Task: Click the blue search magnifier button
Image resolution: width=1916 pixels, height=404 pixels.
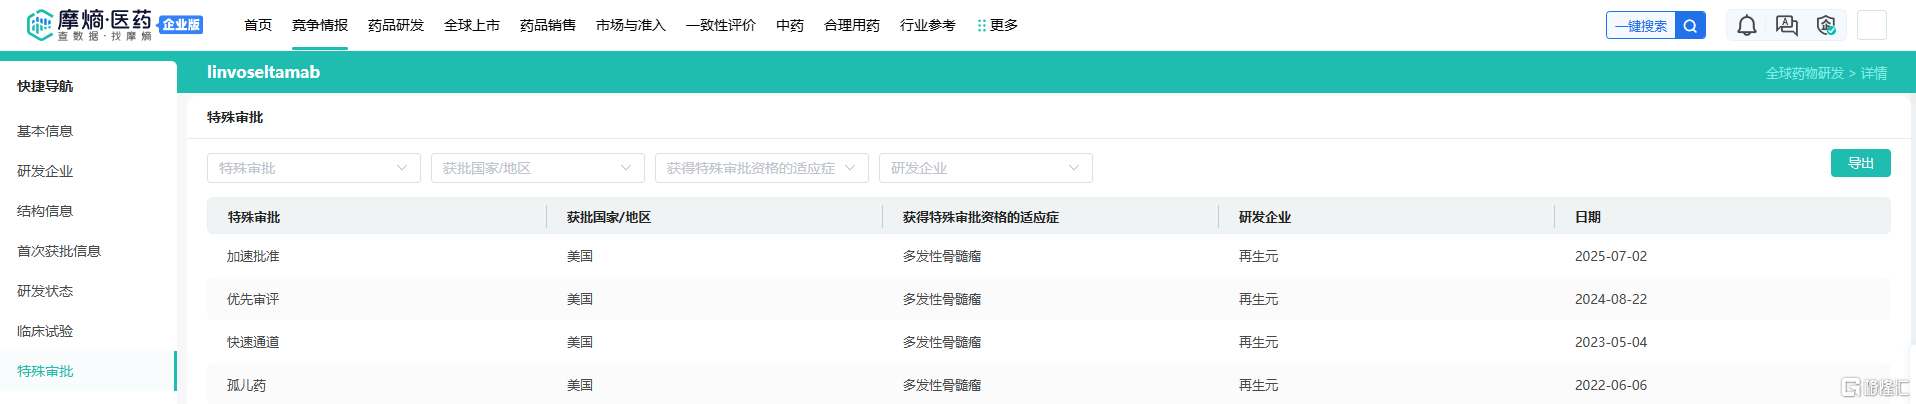Action: pos(1690,26)
